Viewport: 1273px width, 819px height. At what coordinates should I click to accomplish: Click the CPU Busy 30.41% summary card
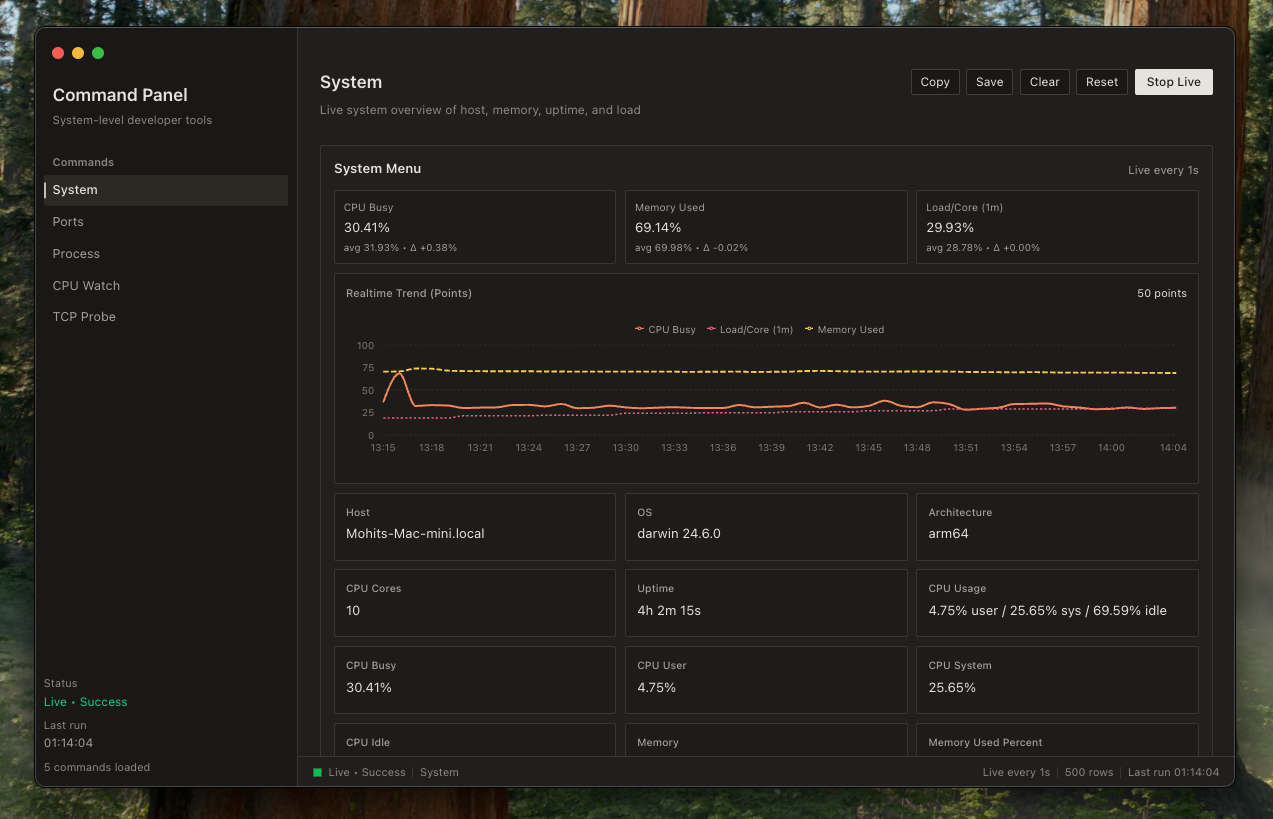pyautogui.click(x=475, y=227)
